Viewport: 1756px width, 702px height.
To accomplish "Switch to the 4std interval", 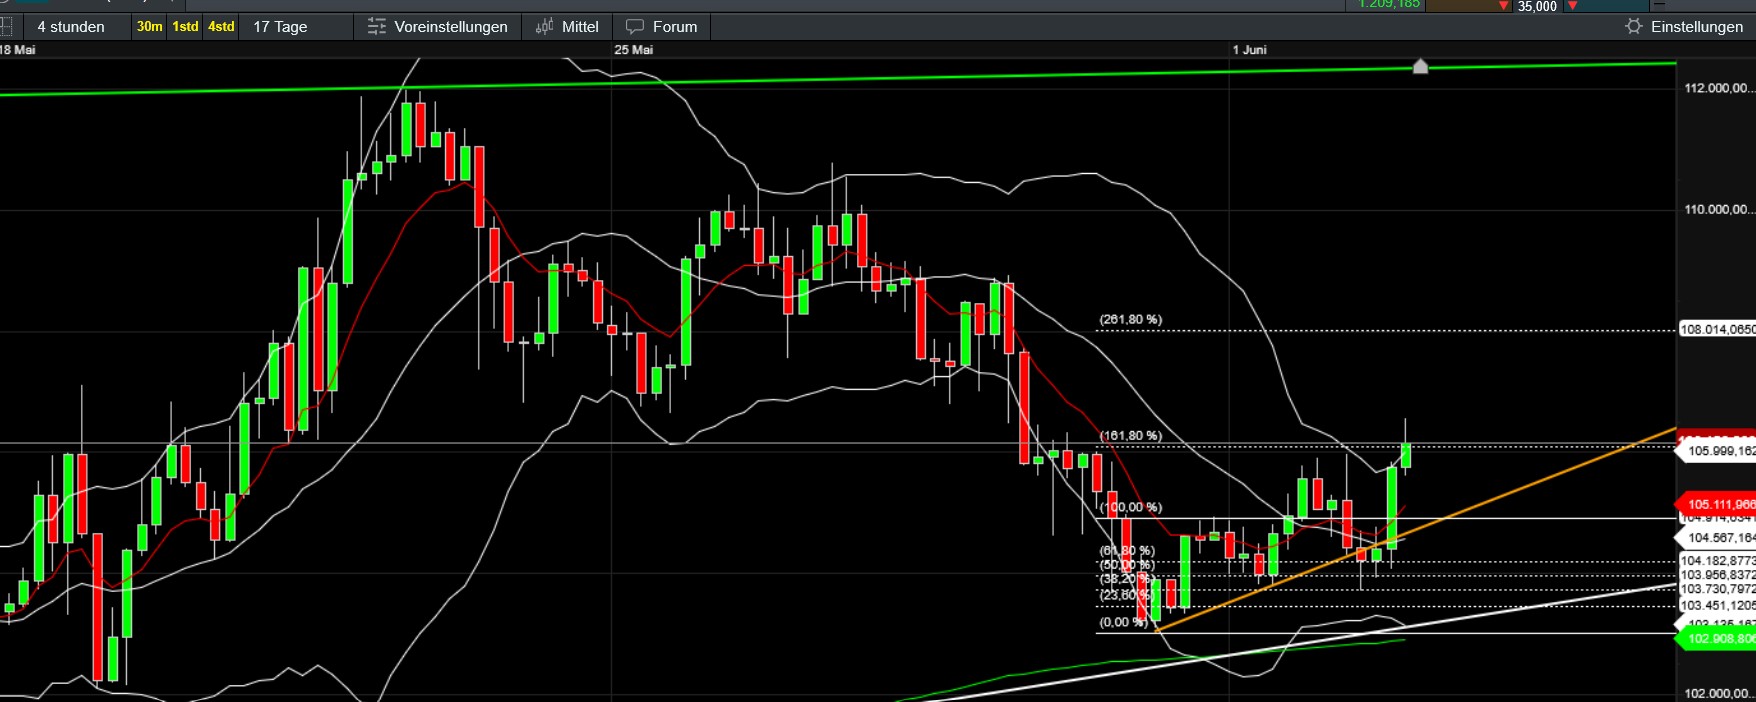I will (x=222, y=27).
